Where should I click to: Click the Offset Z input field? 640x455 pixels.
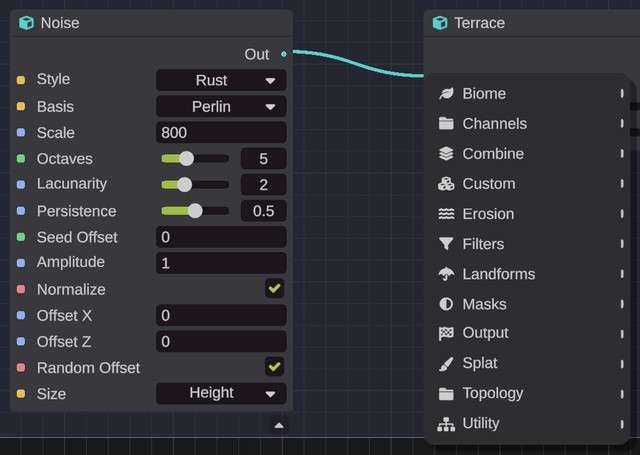point(221,341)
